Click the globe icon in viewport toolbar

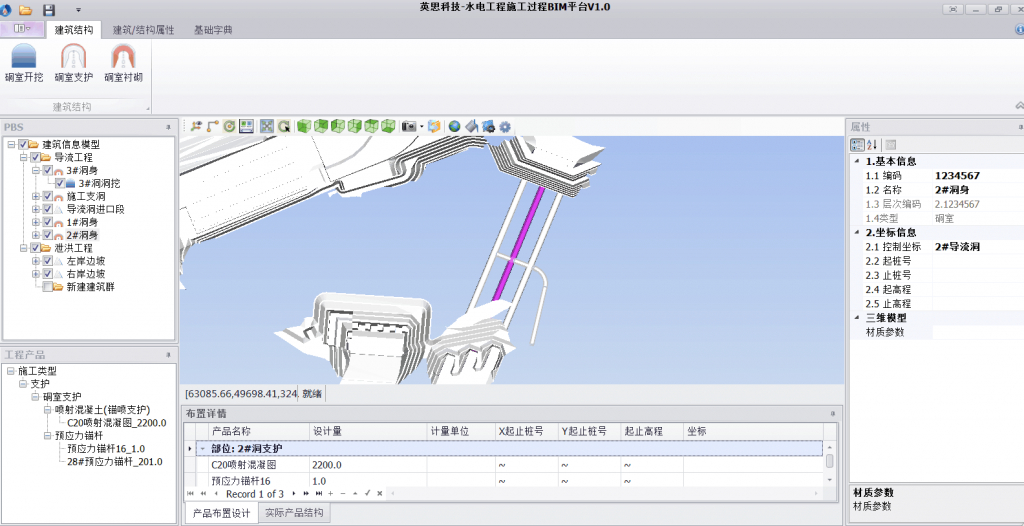point(454,127)
